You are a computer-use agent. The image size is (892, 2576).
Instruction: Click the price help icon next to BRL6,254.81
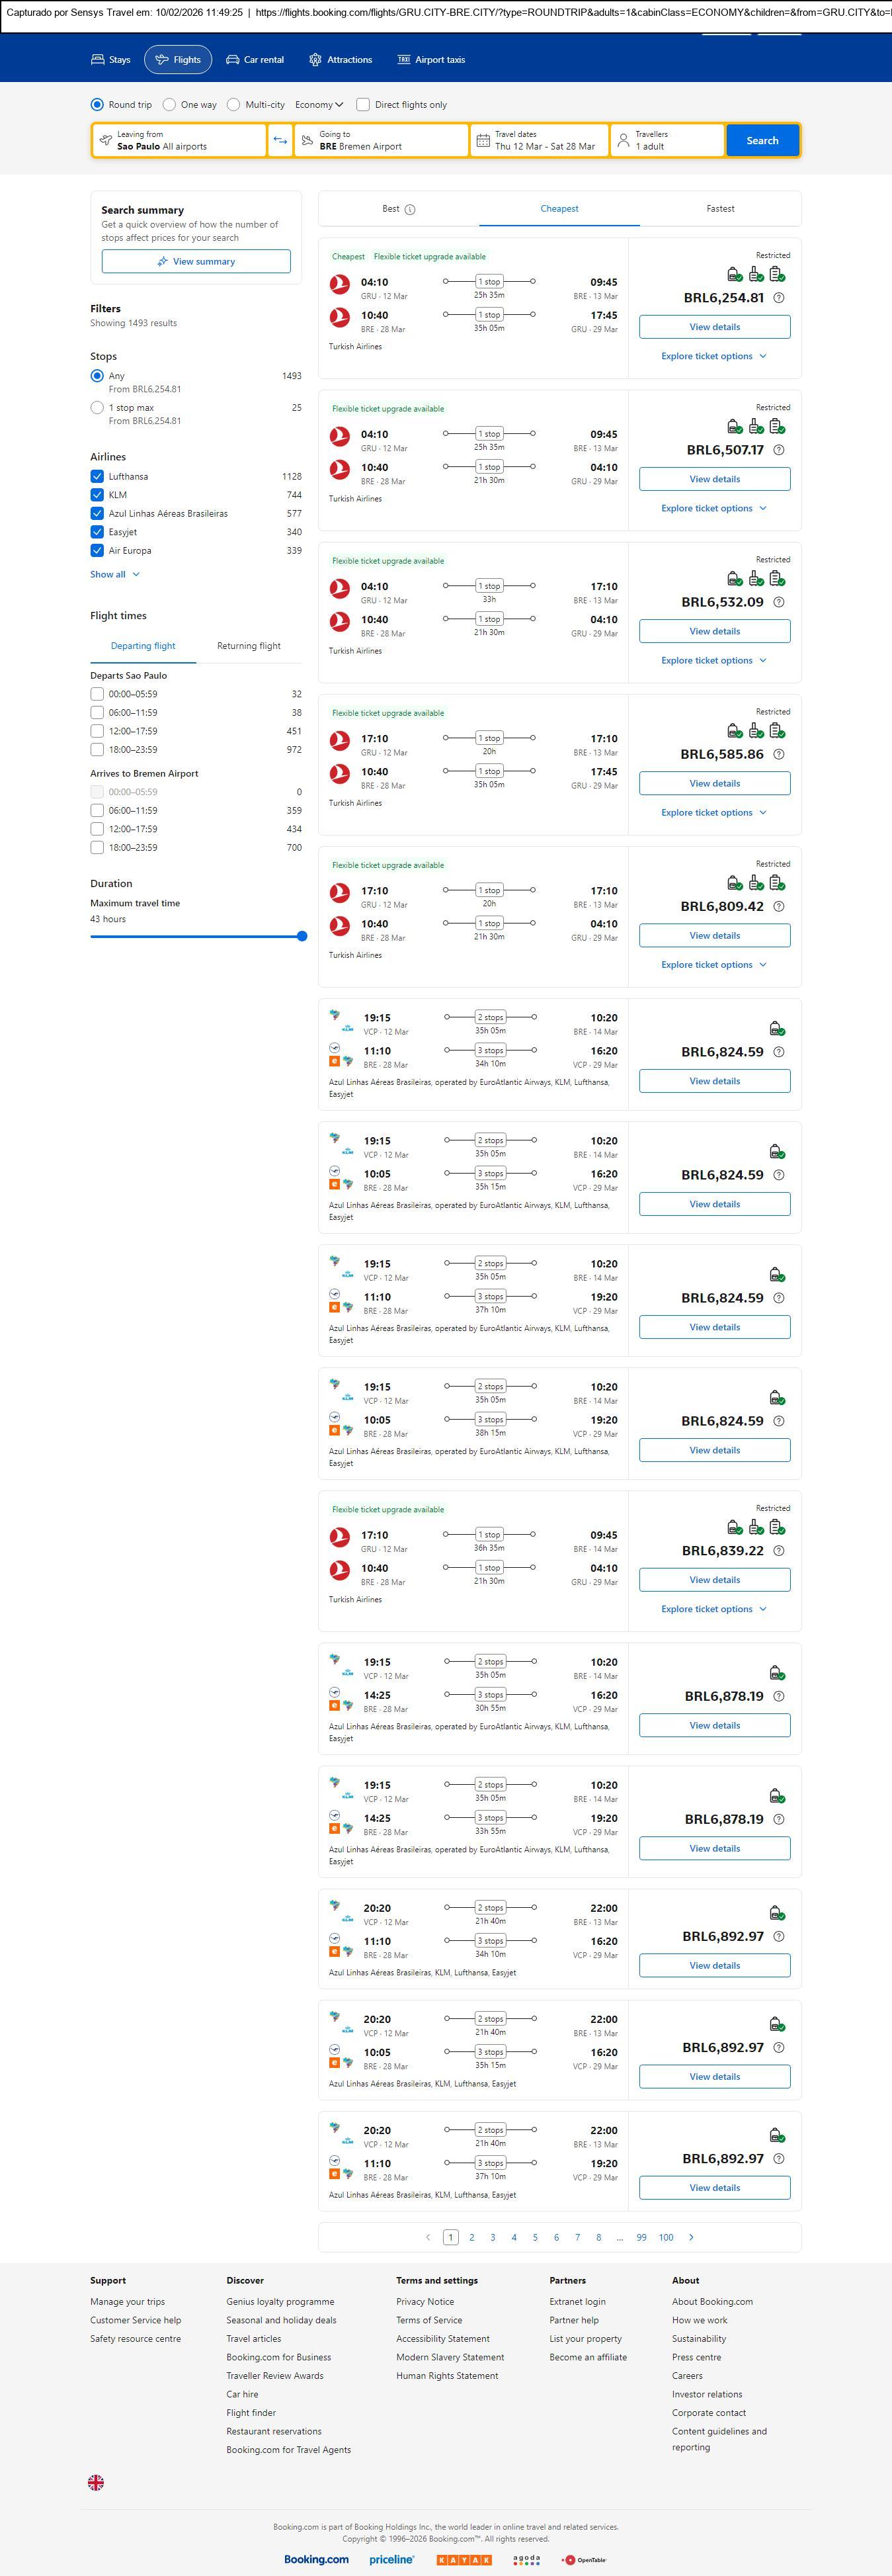pyautogui.click(x=779, y=298)
